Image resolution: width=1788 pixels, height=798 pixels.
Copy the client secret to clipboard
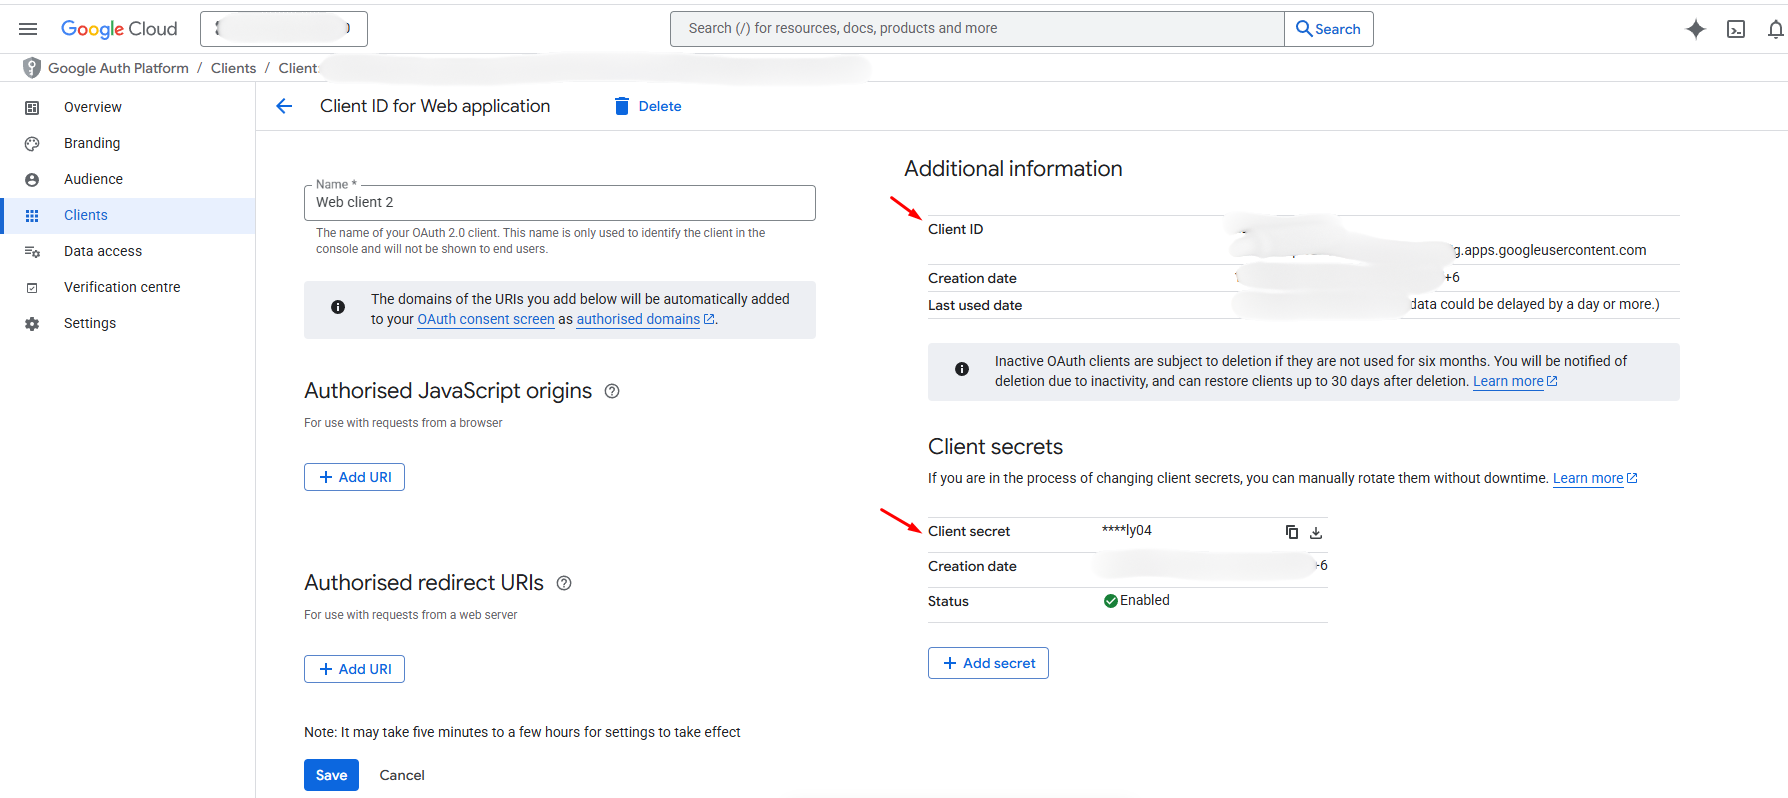pyautogui.click(x=1291, y=532)
